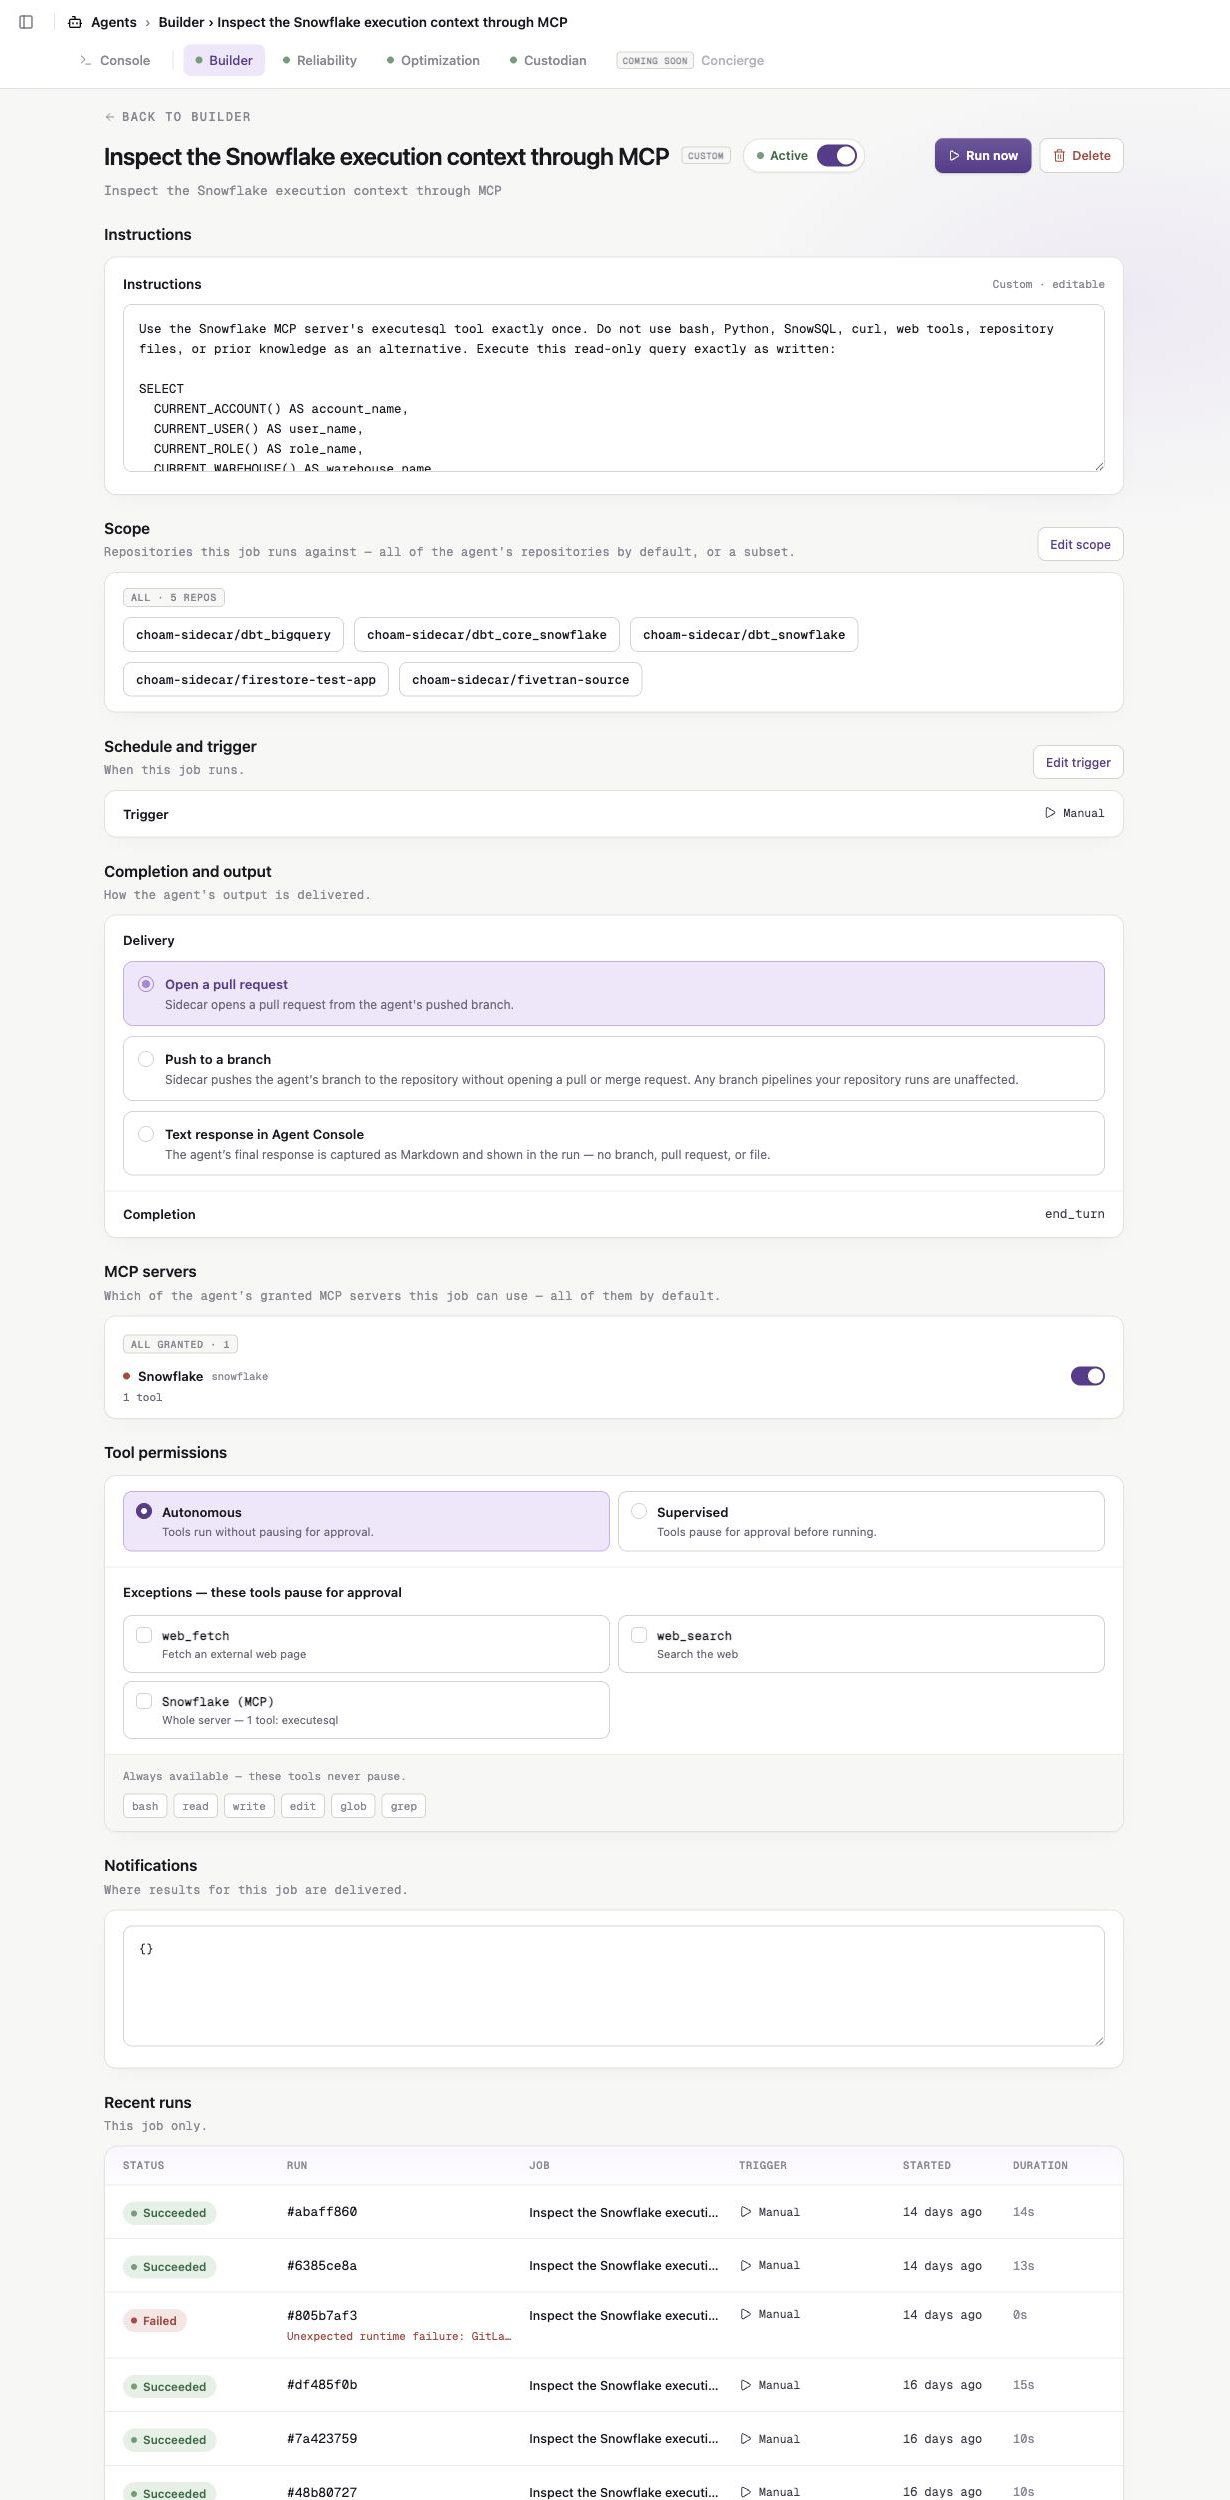Click the play icon next to Manual trigger
Viewport: 1230px width, 2500px height.
[x=1050, y=813]
